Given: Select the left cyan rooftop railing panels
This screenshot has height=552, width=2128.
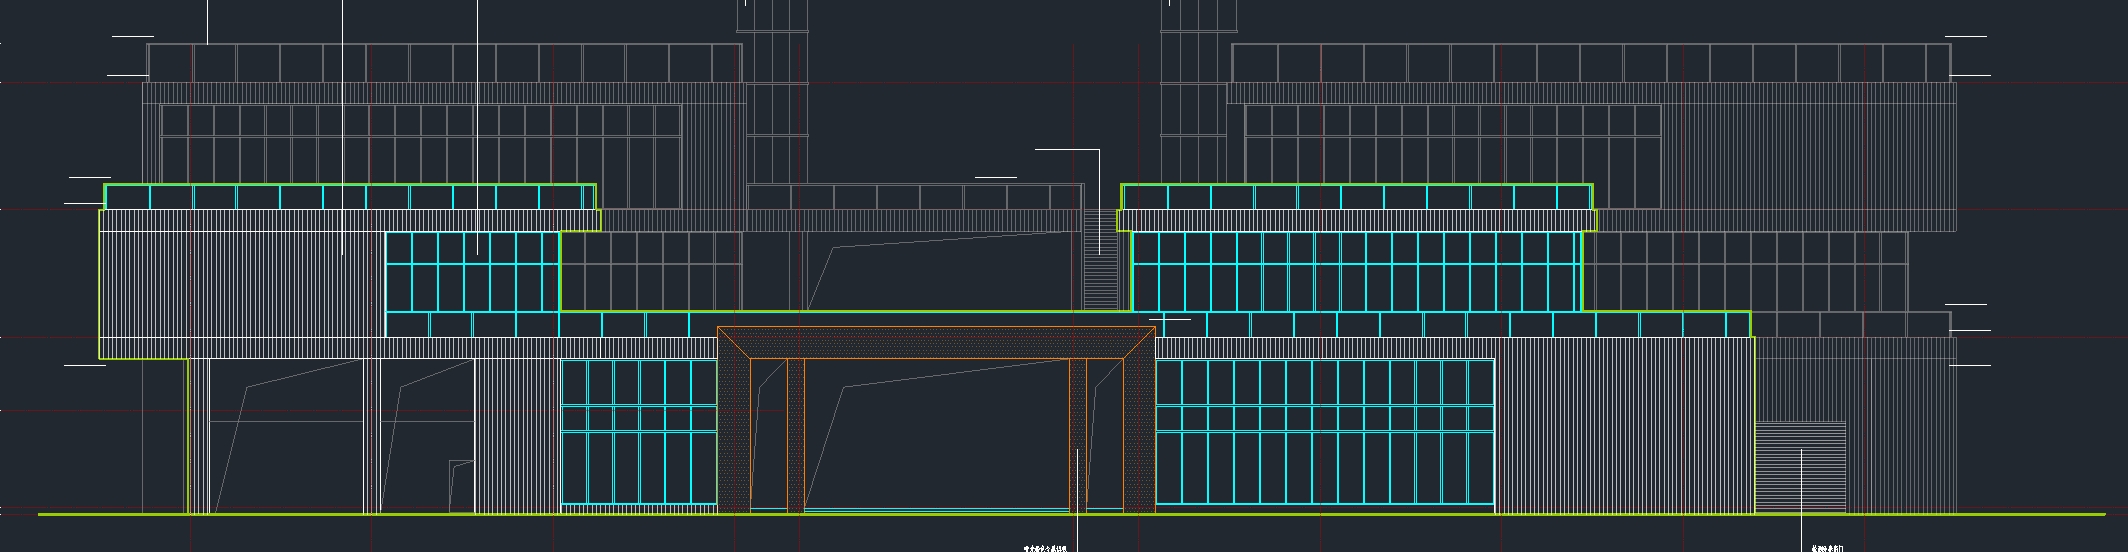Looking at the screenshot, I should pos(350,197).
